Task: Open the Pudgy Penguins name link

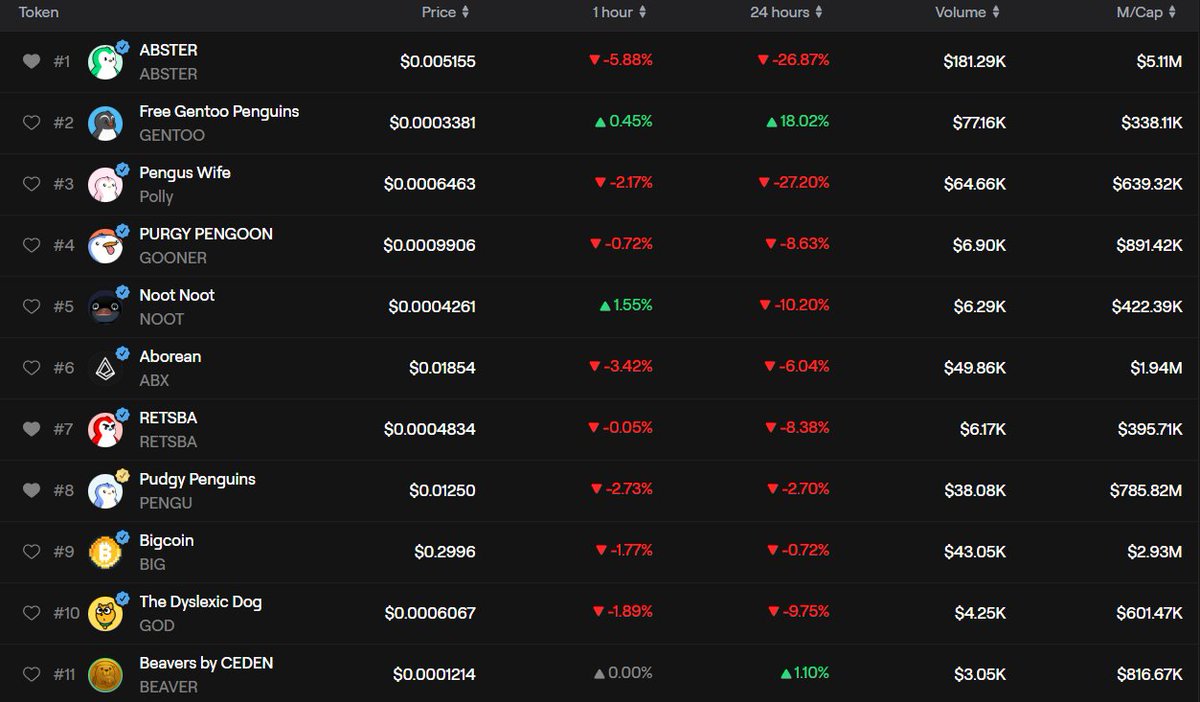Action: (x=197, y=479)
